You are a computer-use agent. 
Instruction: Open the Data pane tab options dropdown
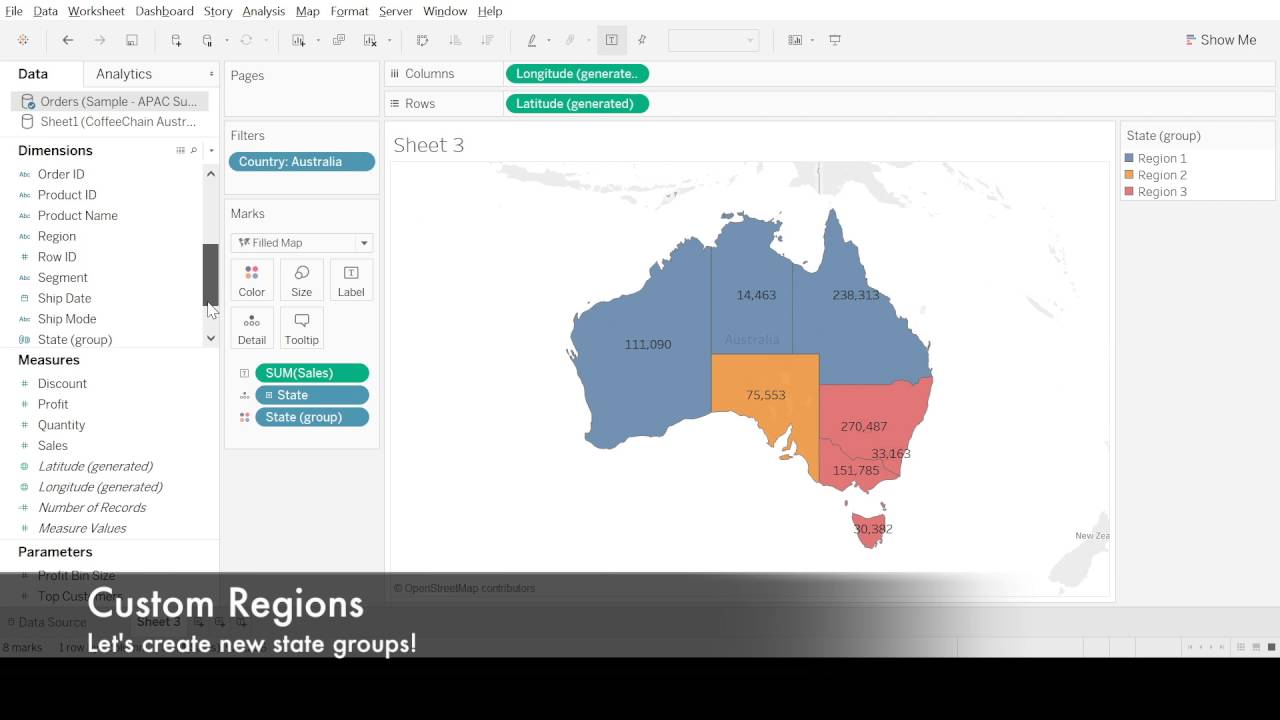pyautogui.click(x=211, y=74)
